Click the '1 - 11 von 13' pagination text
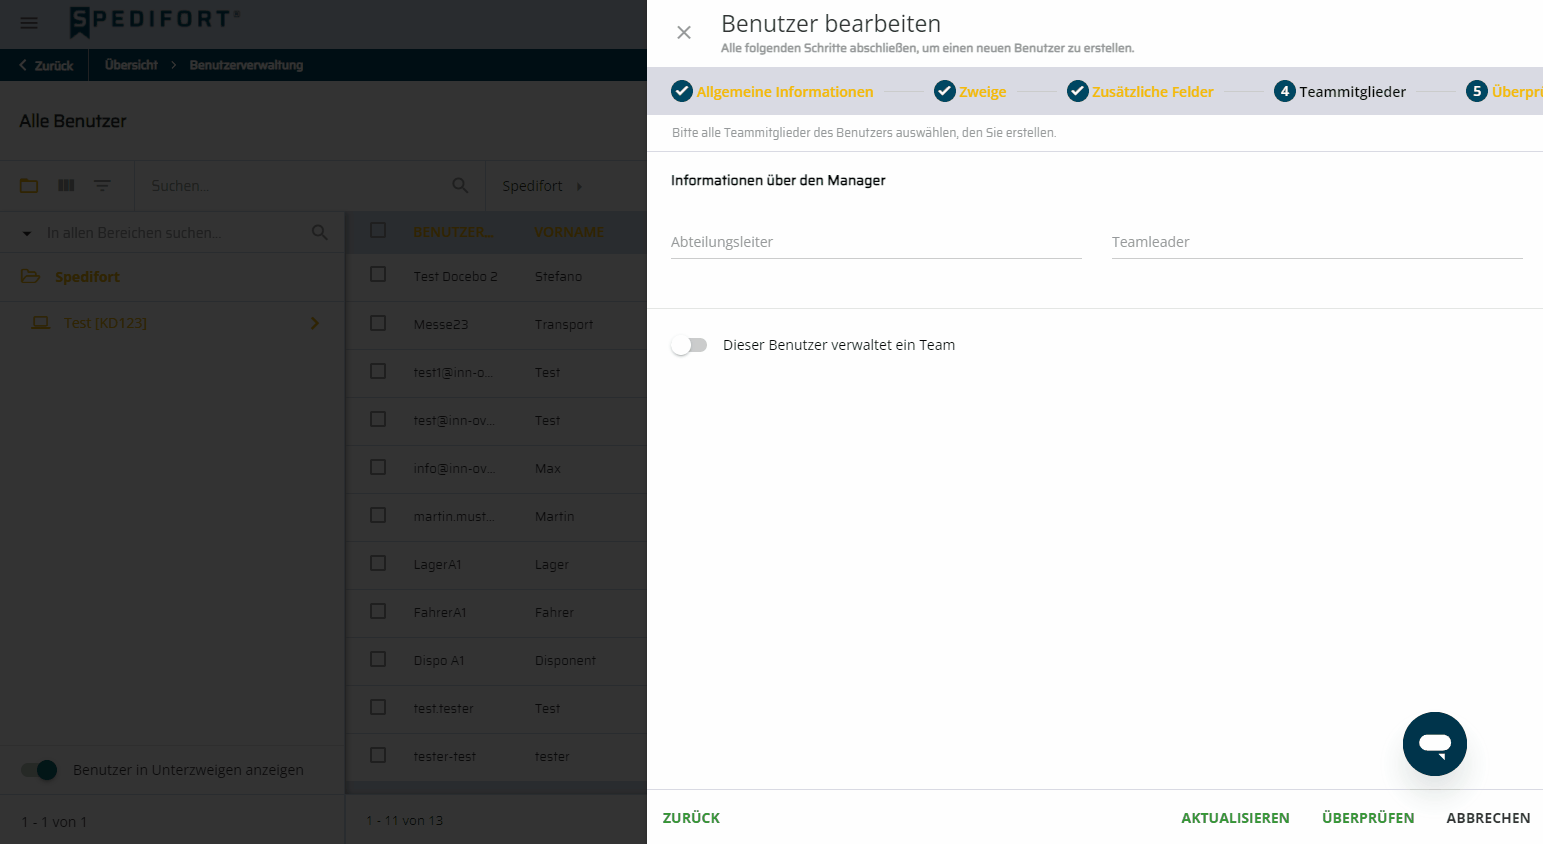The width and height of the screenshot is (1543, 844). pos(404,820)
